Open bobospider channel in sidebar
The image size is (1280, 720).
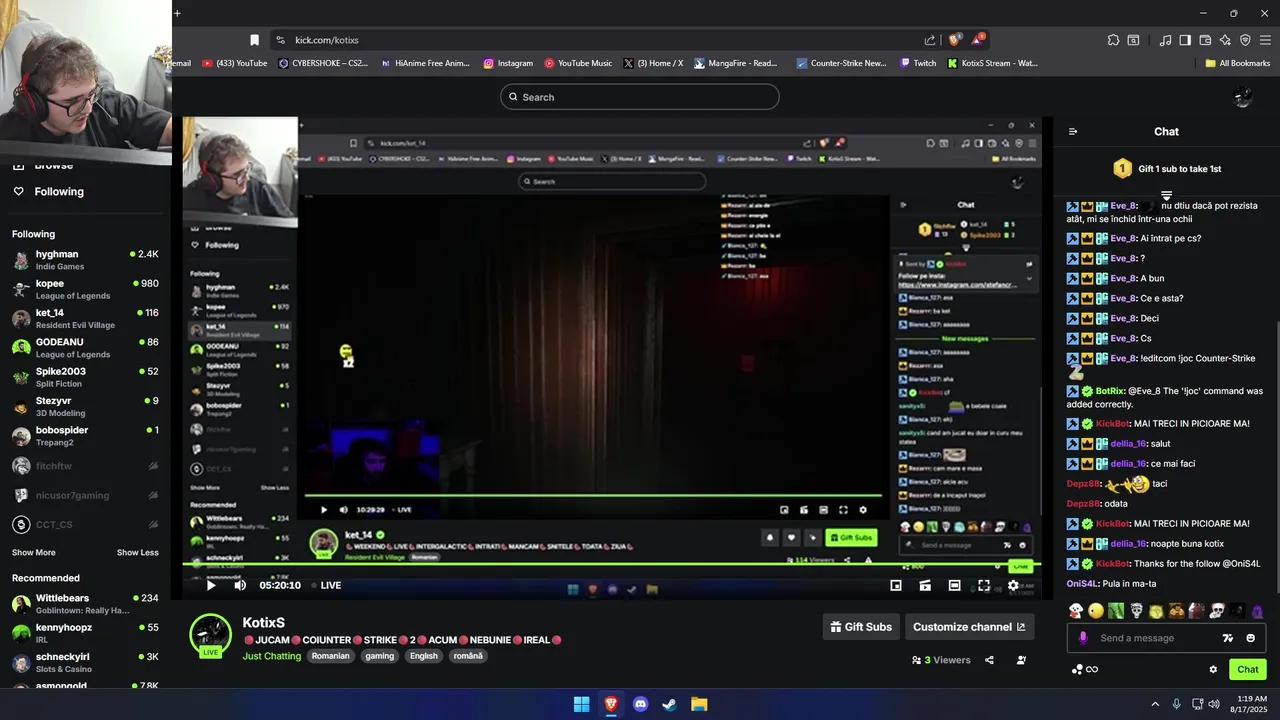click(85, 436)
